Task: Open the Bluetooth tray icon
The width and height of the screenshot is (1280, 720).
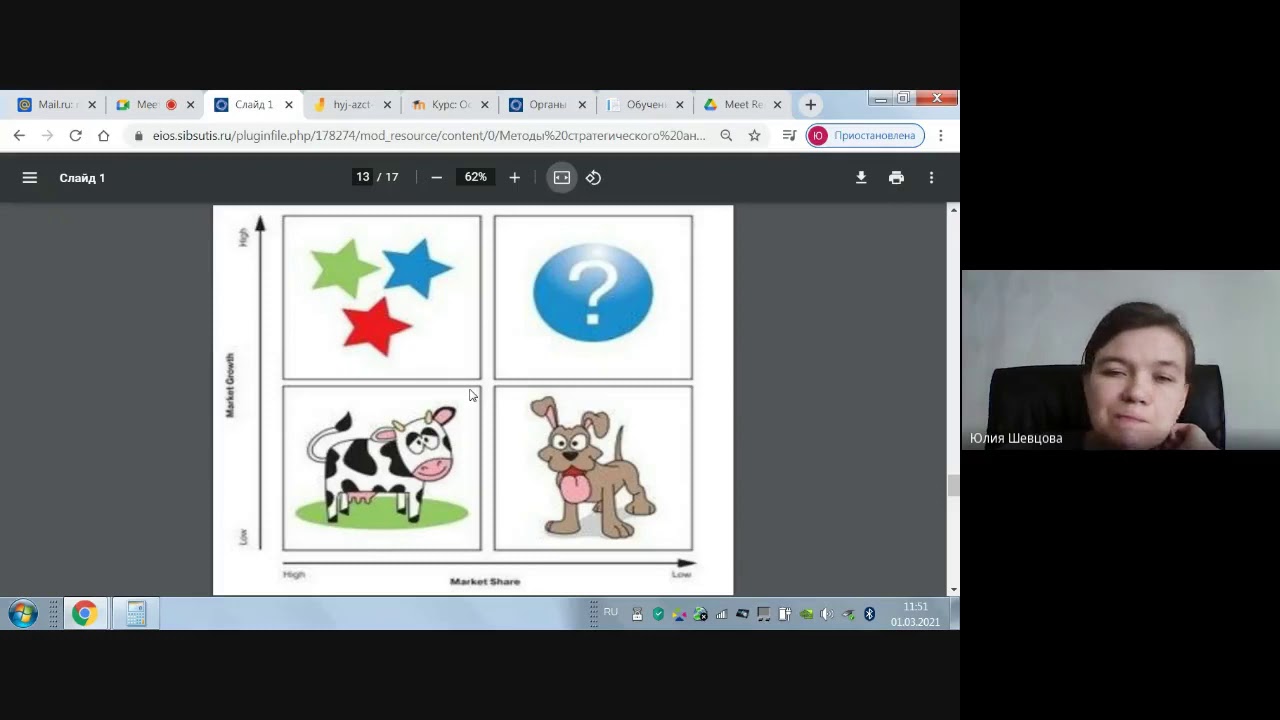Action: click(x=869, y=614)
